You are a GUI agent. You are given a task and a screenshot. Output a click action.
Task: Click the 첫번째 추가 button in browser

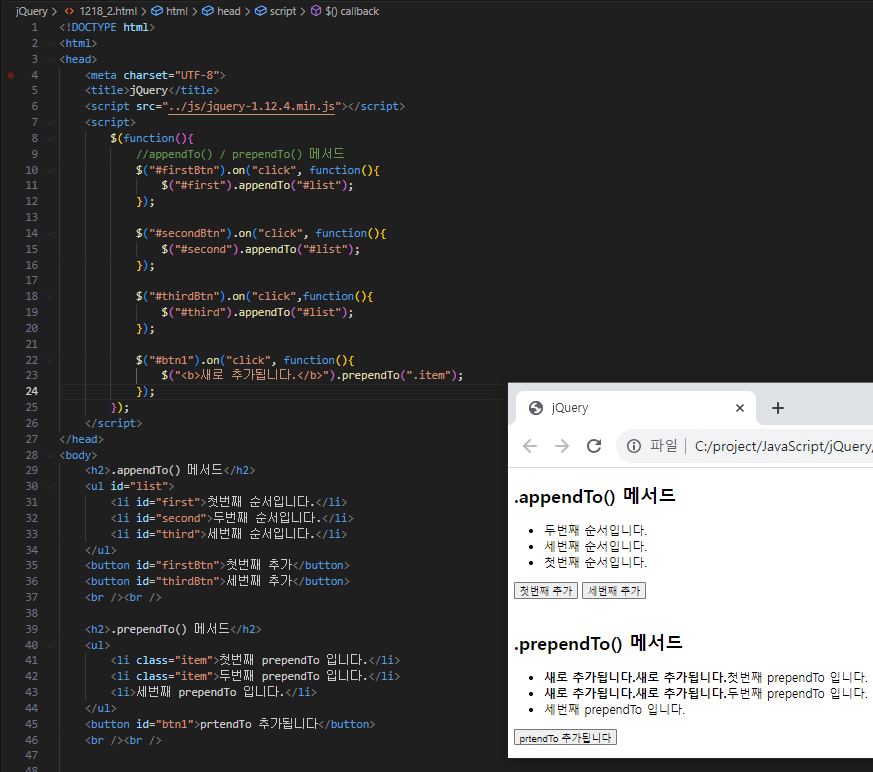tap(546, 591)
